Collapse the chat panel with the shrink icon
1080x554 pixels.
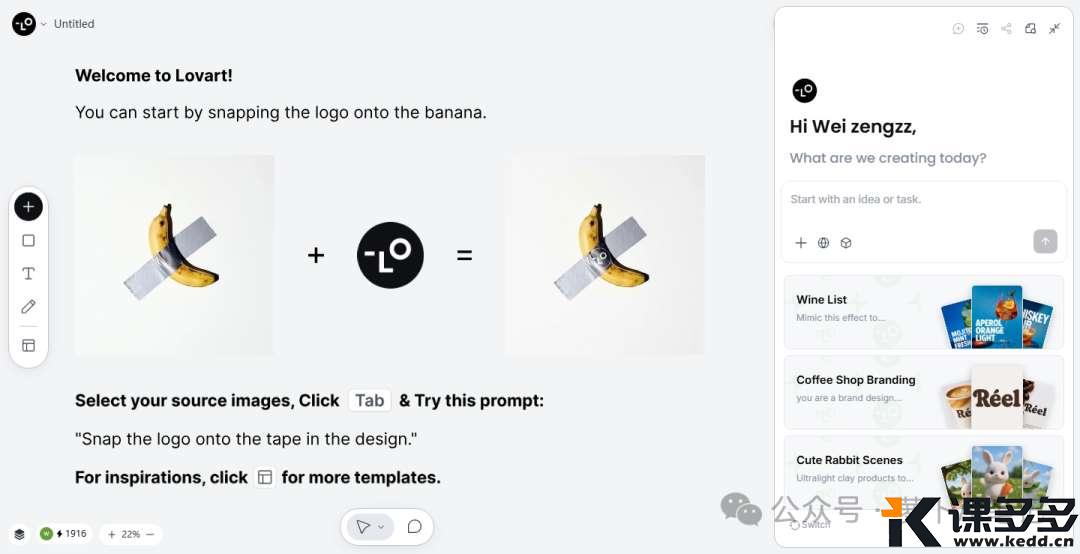pyautogui.click(x=1055, y=28)
